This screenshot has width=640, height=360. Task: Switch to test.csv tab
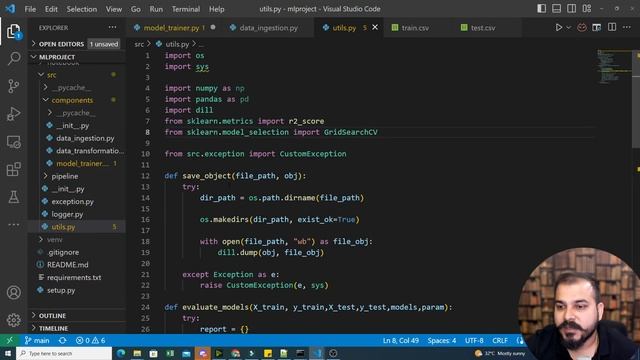click(483, 28)
